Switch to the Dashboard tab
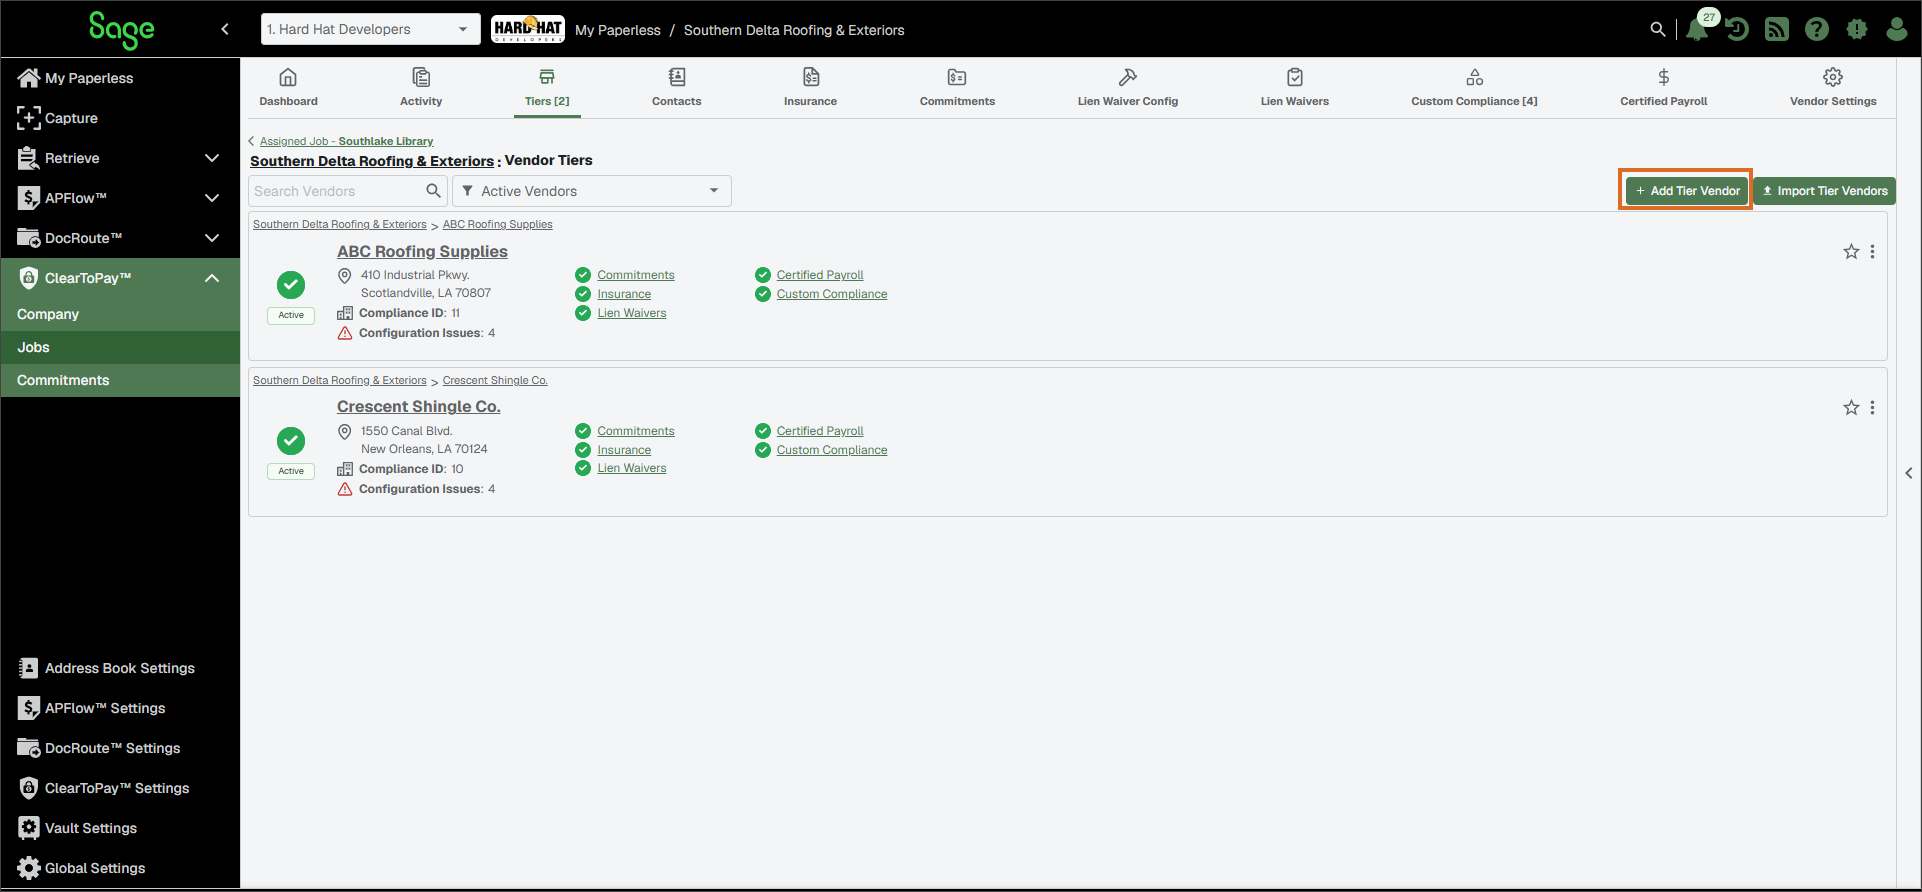Screen dimensions: 1922x892 tap(288, 87)
